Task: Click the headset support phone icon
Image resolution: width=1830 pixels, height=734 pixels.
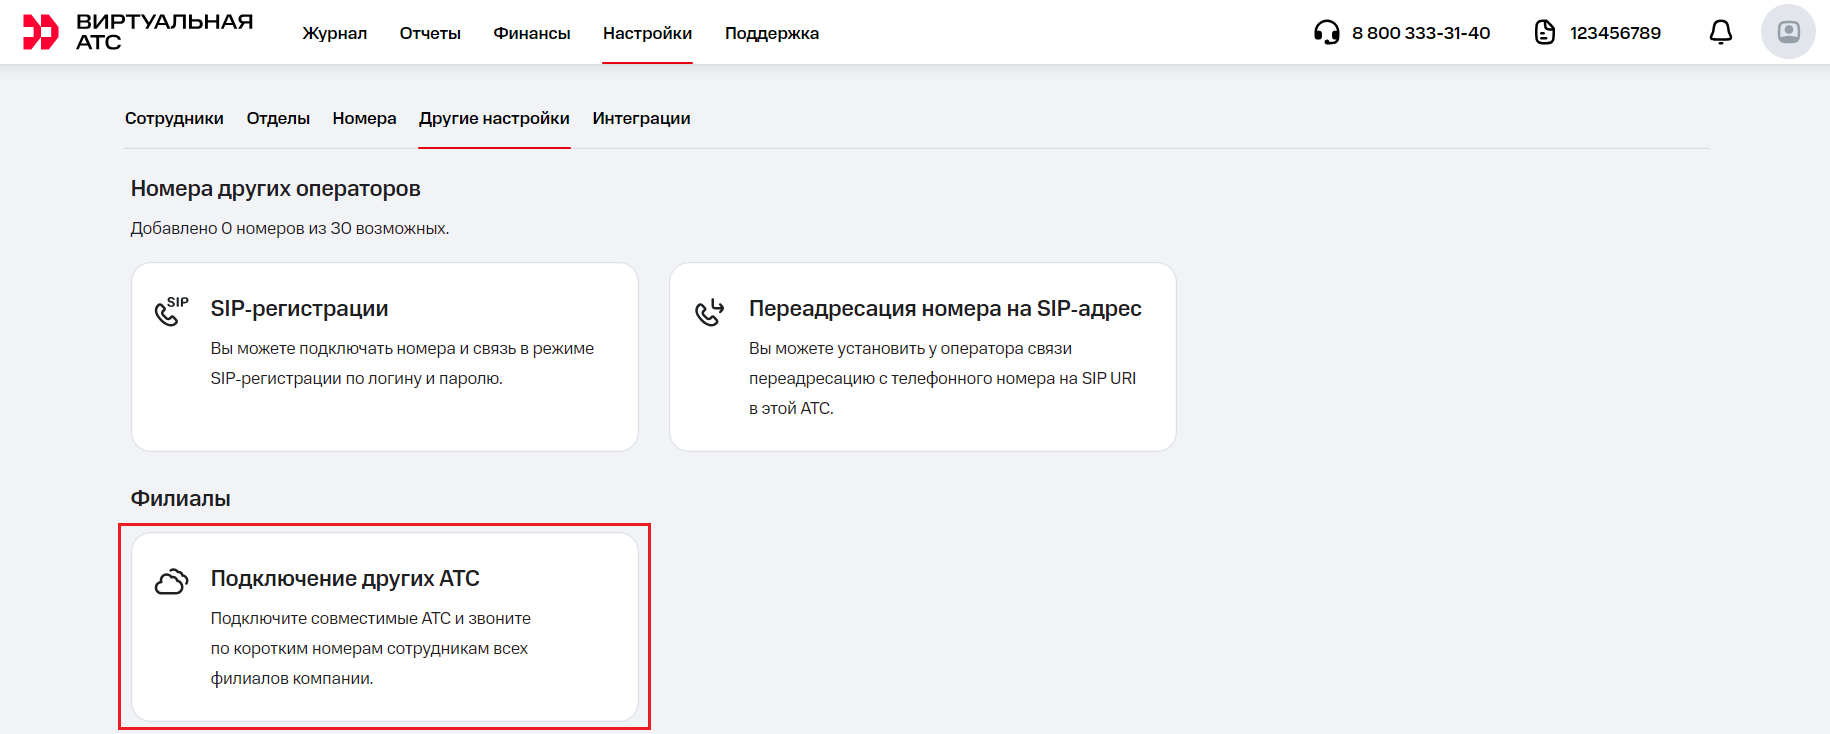Action: 1326,33
